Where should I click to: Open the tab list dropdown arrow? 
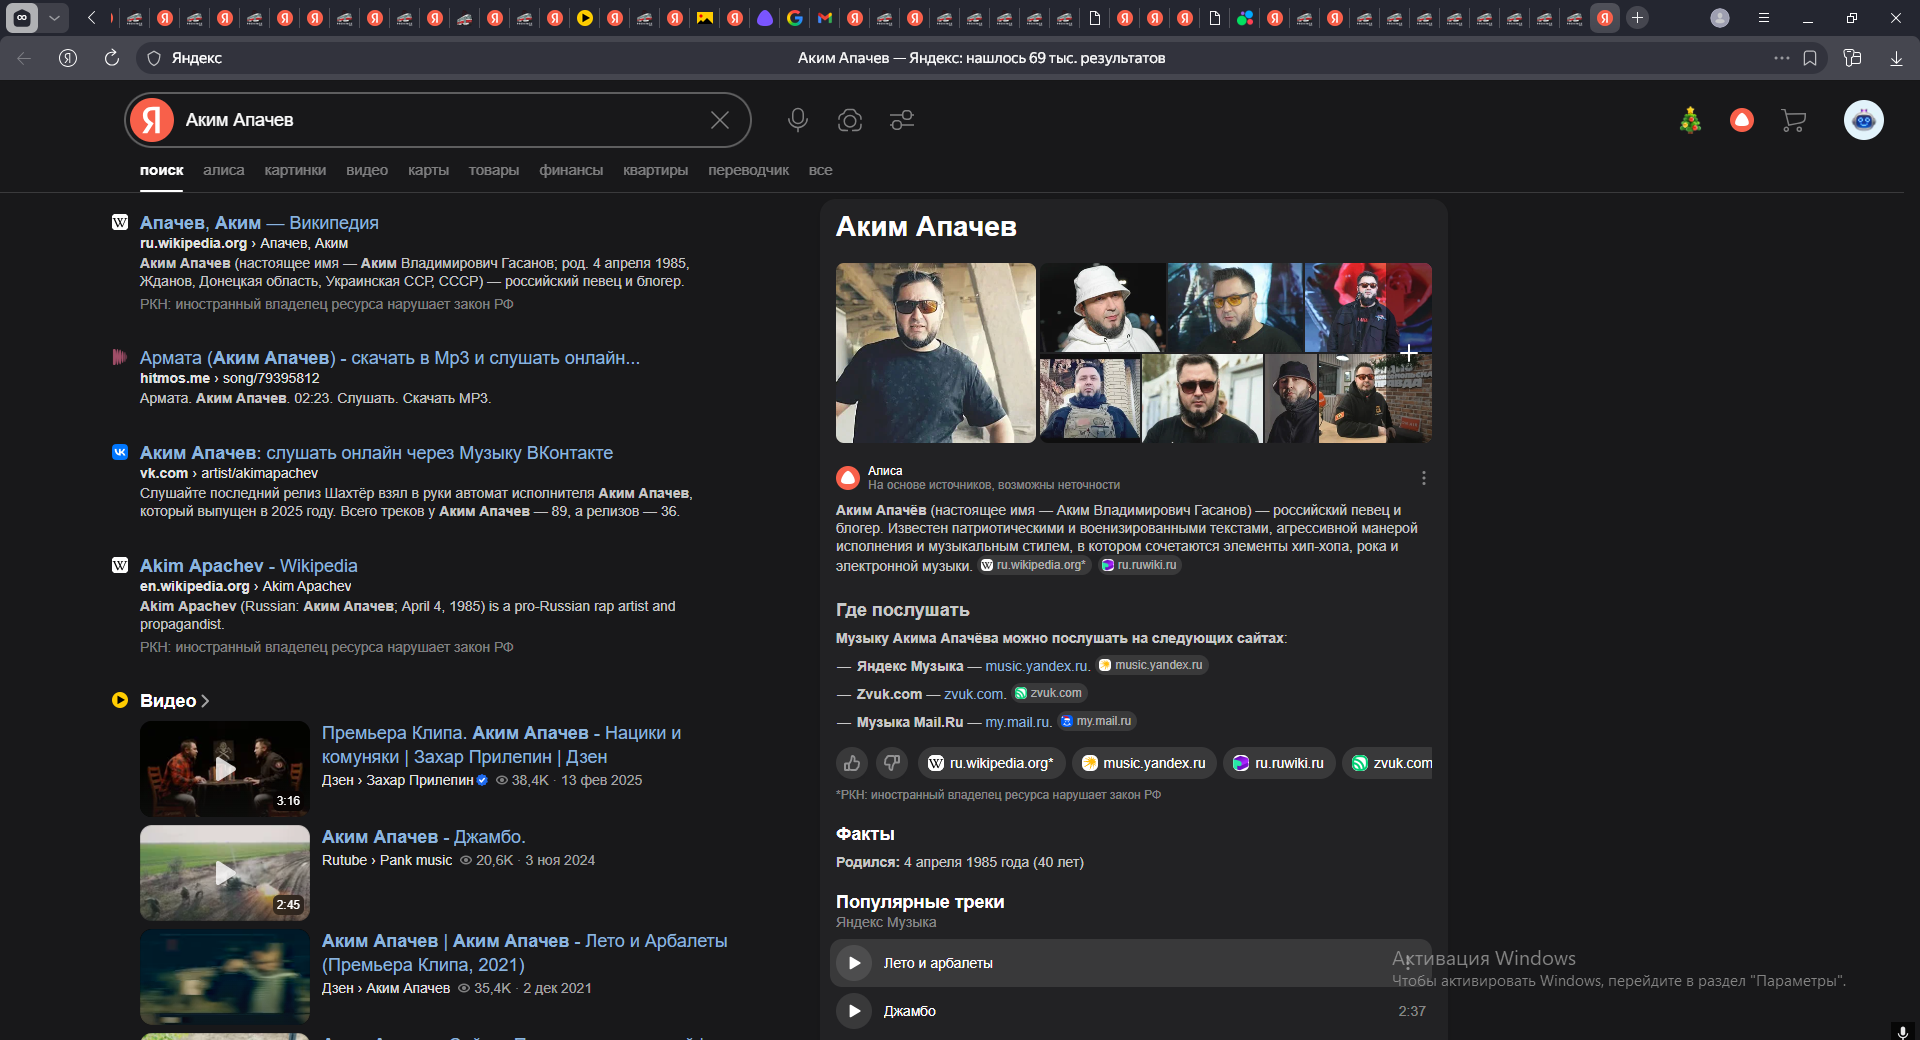click(x=54, y=17)
